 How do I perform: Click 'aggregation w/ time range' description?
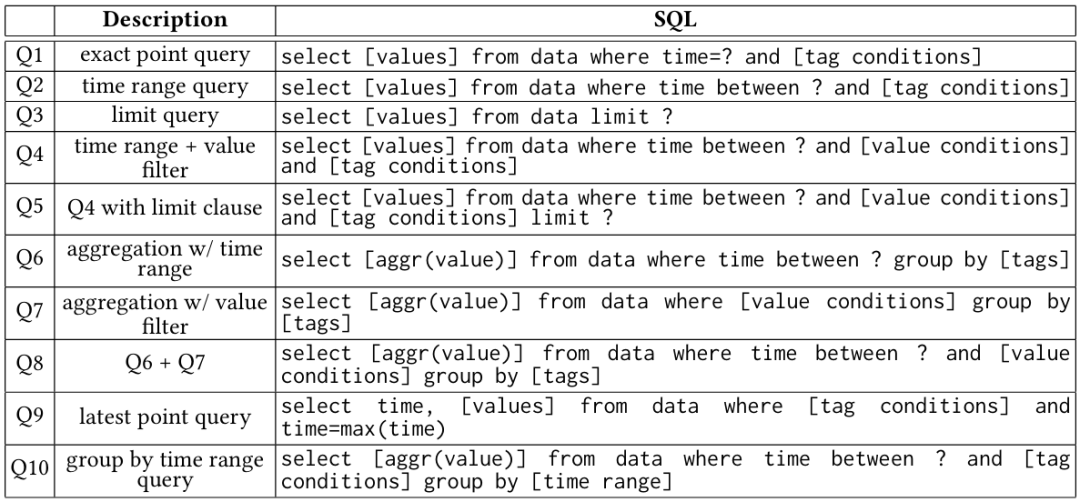coord(165,259)
